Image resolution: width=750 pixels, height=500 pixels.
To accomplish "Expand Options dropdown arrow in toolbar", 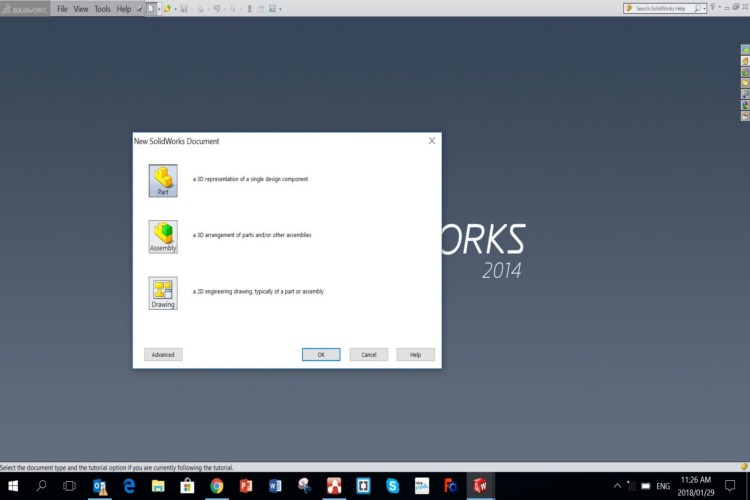I will coord(280,9).
